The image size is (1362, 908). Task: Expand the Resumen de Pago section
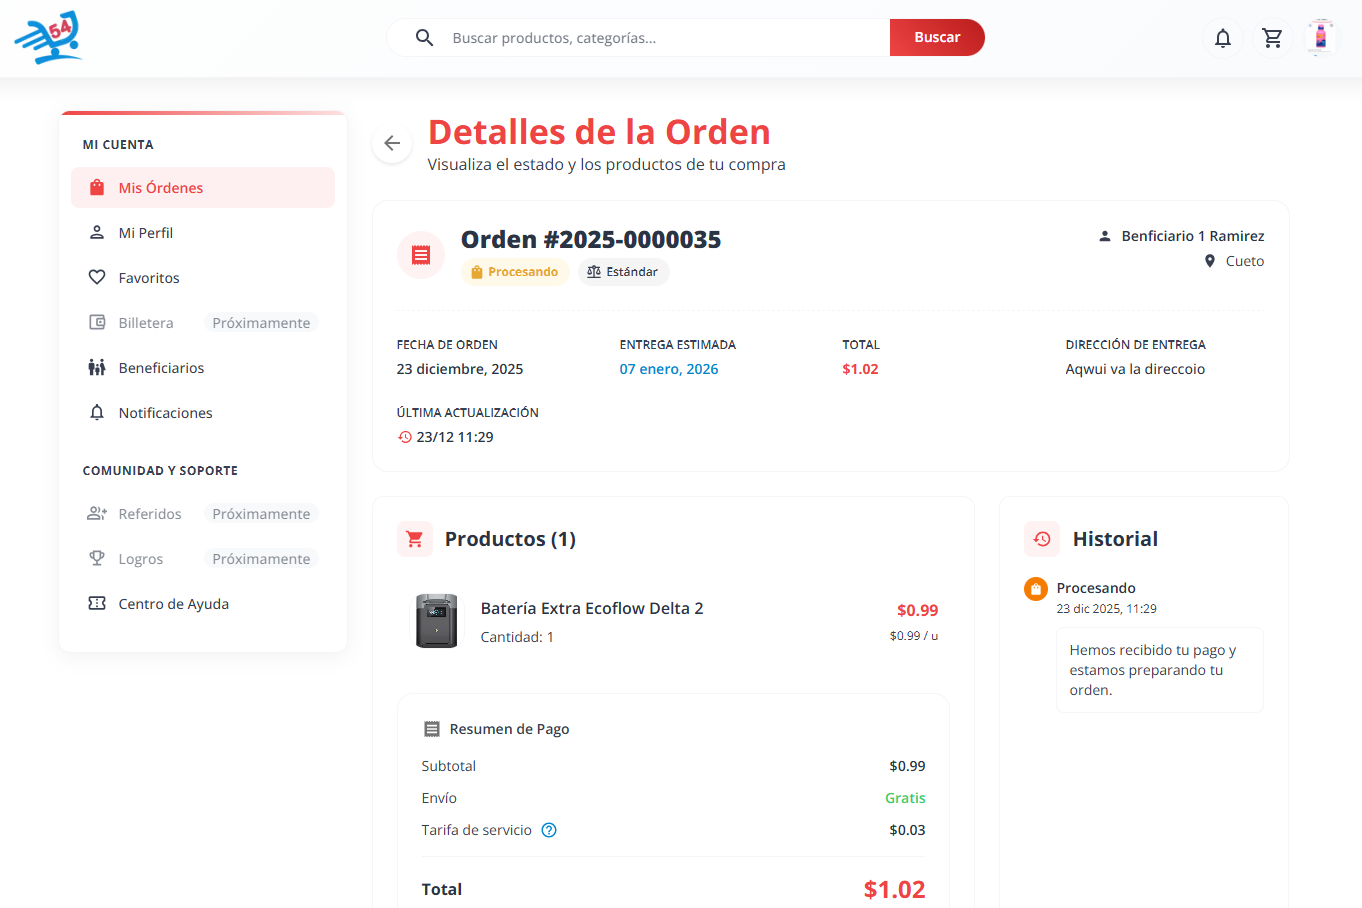[496, 729]
